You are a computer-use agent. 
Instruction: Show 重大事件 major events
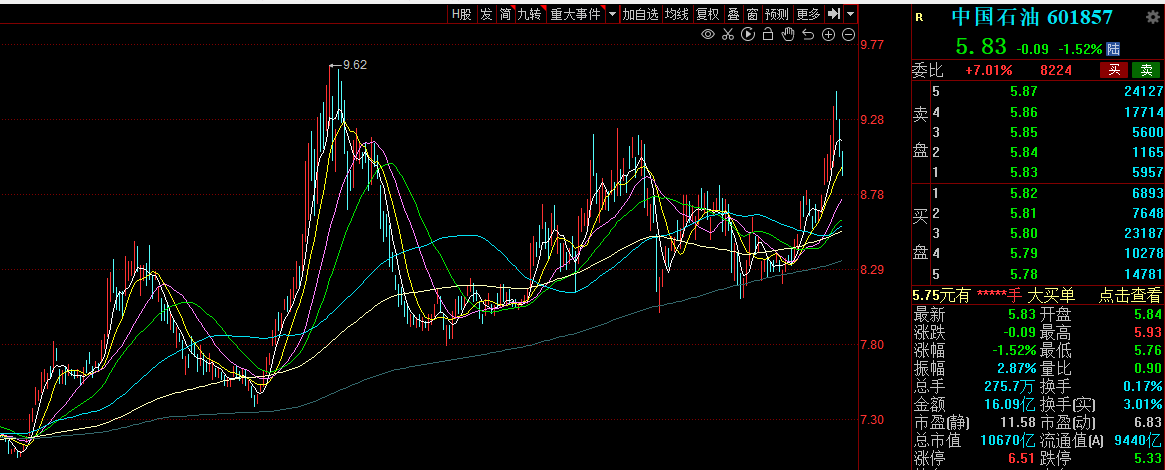[575, 13]
